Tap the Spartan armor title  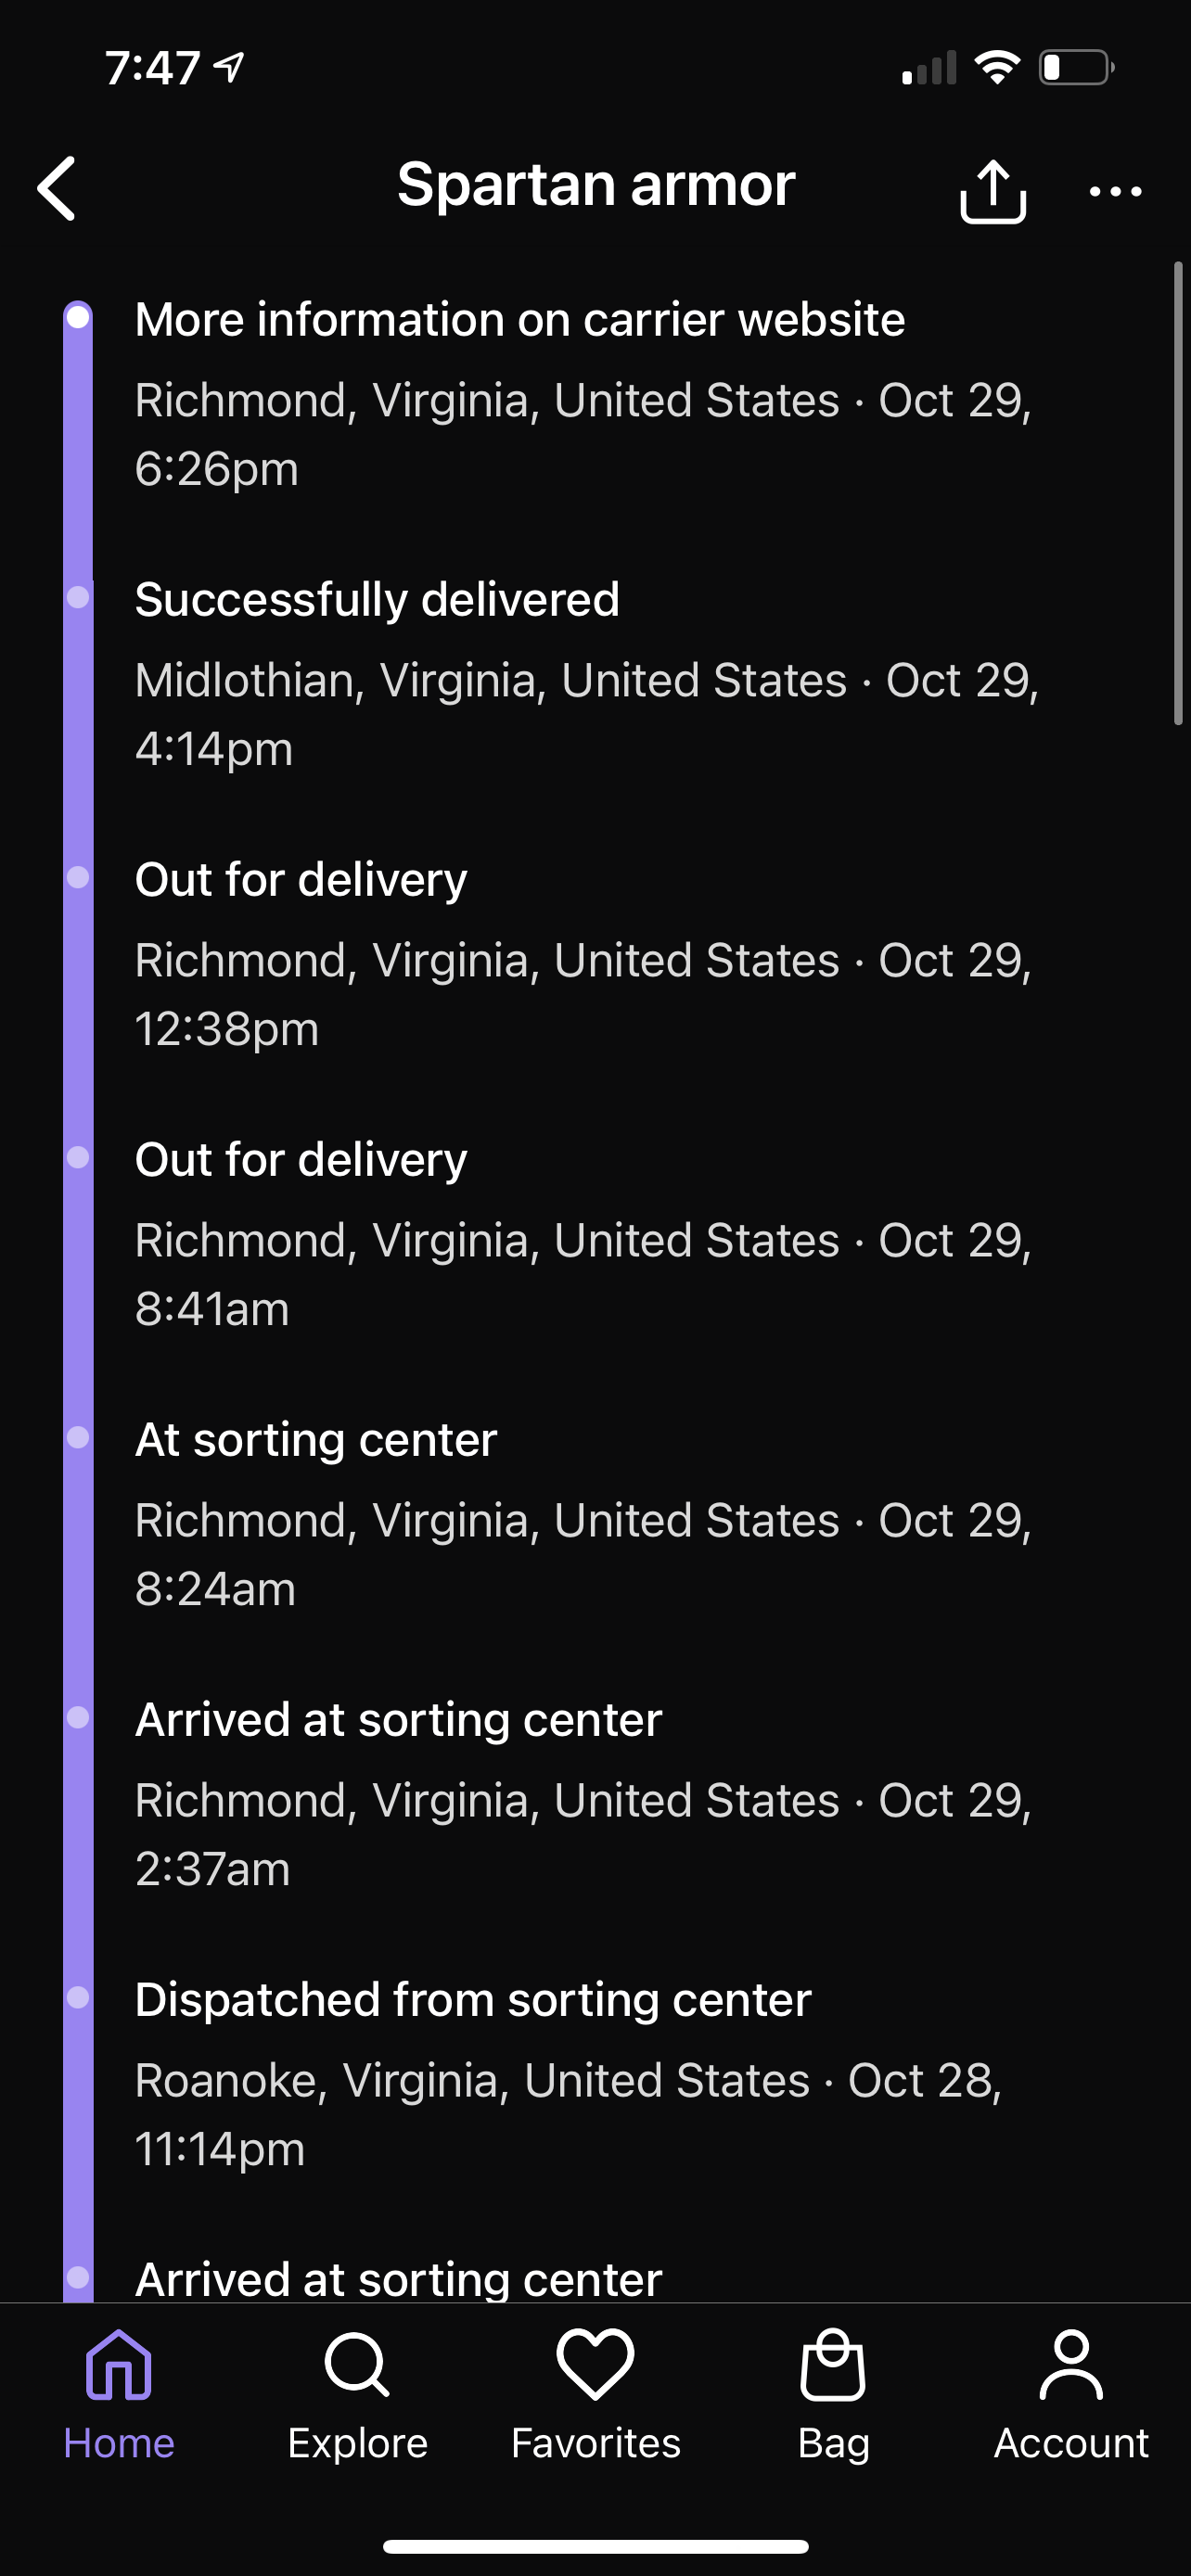596,185
